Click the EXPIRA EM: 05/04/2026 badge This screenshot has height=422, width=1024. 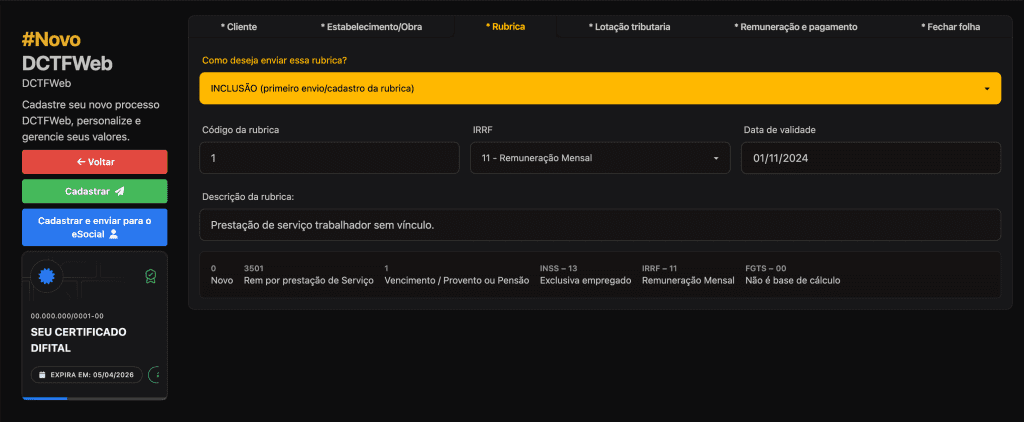86,375
